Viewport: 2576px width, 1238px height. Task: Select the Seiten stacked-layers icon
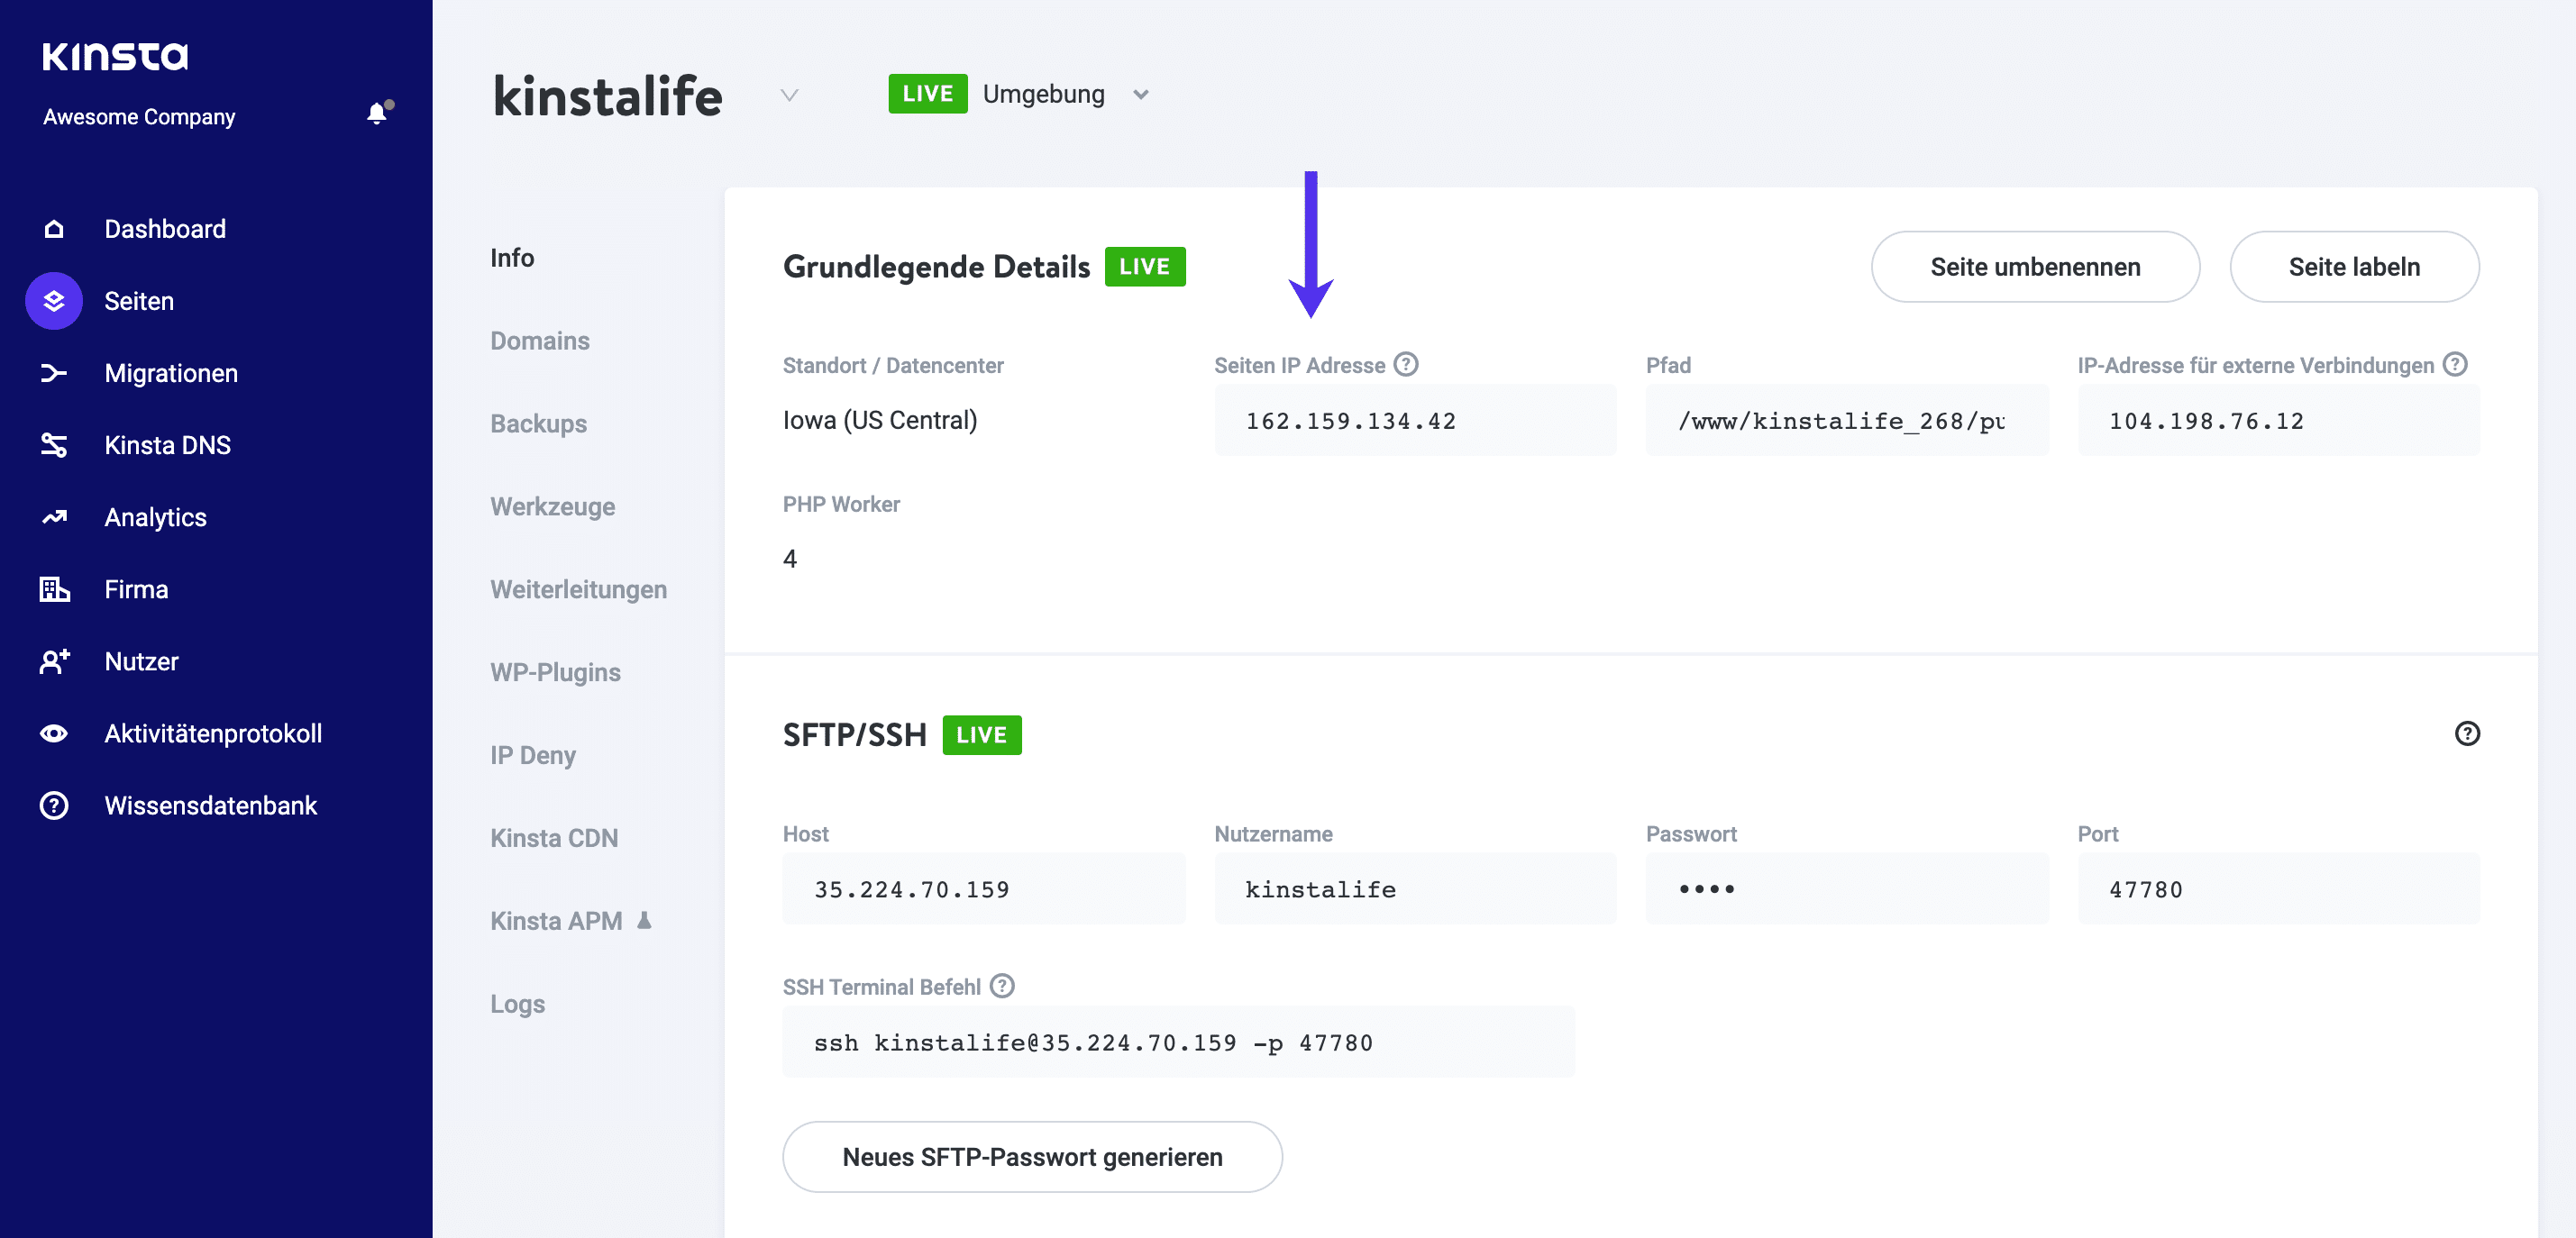coord(53,300)
